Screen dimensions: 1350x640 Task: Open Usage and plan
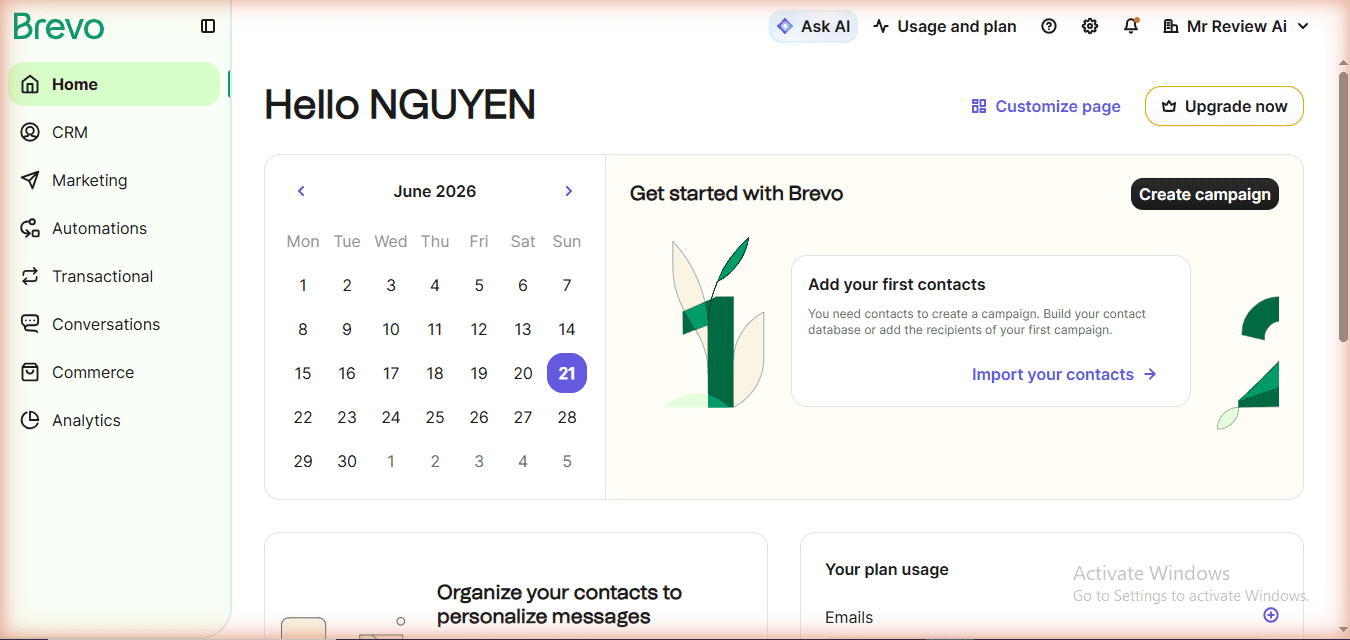coord(945,26)
